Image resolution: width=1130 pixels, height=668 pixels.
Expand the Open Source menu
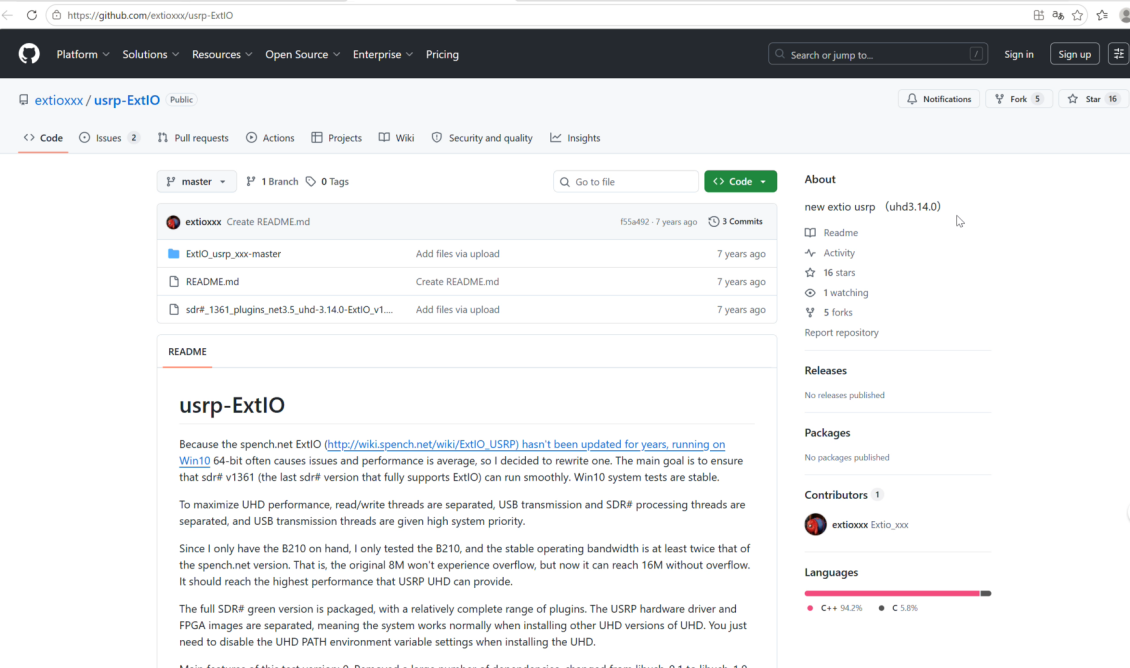[x=302, y=54]
